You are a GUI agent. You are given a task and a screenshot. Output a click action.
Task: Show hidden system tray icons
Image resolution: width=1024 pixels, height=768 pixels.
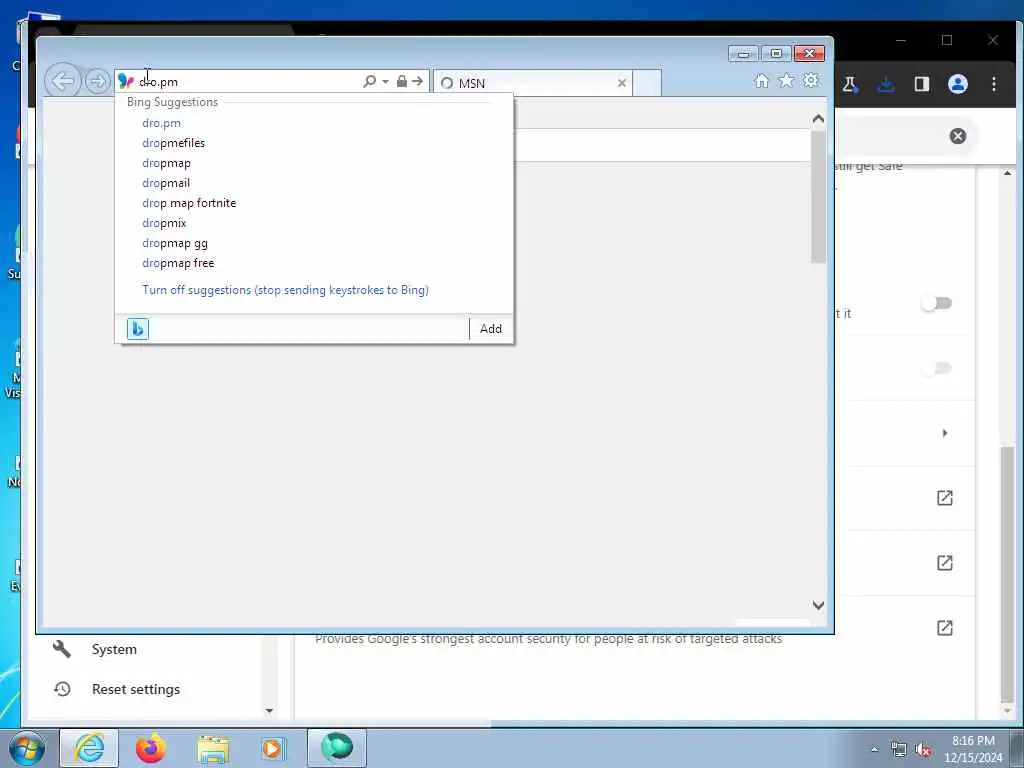[x=874, y=749]
